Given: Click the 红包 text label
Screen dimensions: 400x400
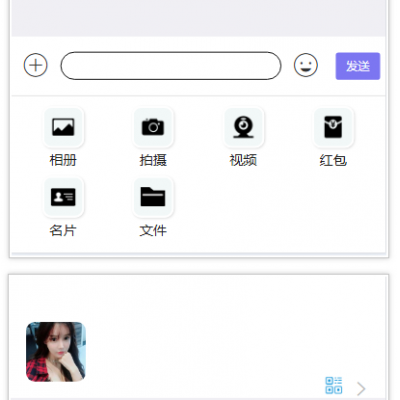Looking at the screenshot, I should click(333, 160).
